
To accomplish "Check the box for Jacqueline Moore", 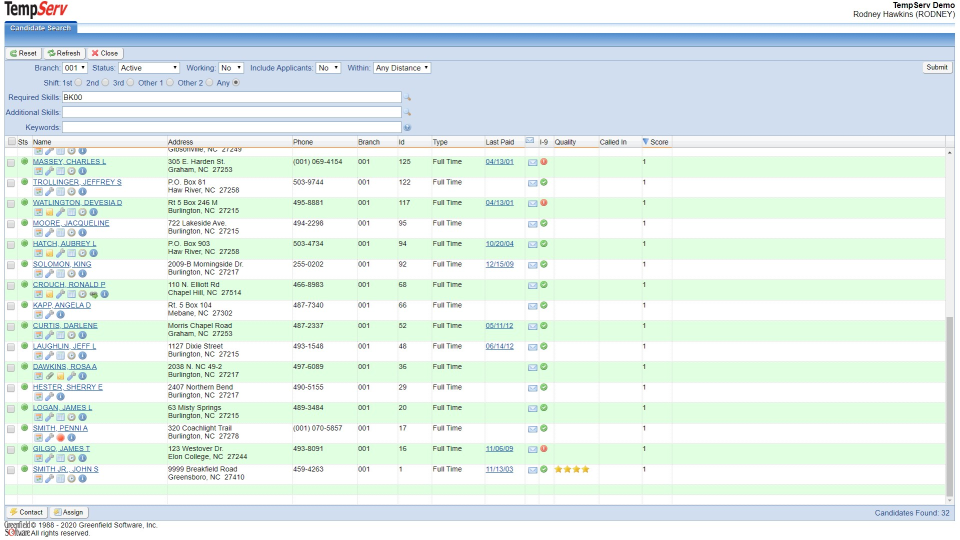I will tap(11, 224).
